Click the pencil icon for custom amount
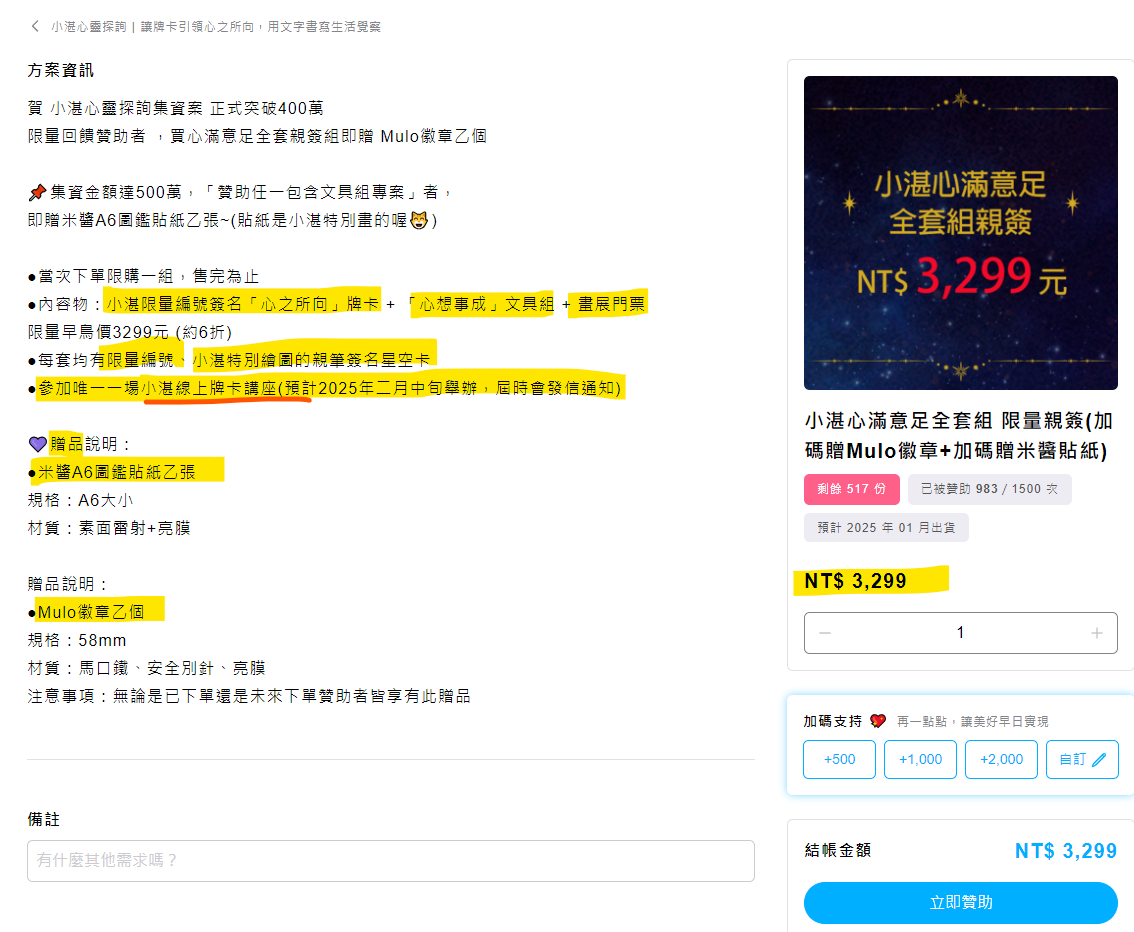 (1099, 760)
